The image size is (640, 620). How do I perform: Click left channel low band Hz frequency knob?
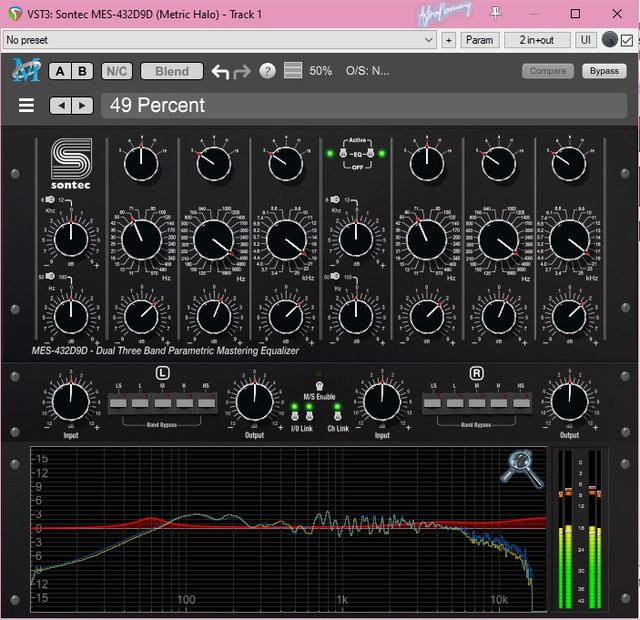pos(142,240)
